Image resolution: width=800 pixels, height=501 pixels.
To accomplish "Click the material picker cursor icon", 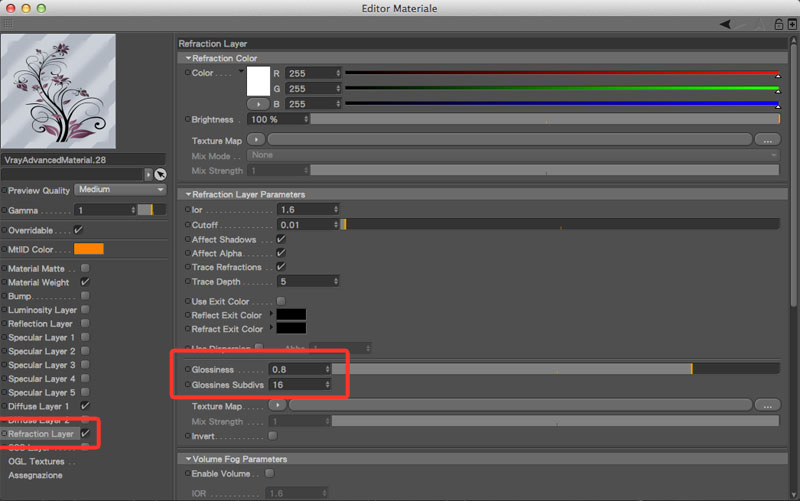I will click(x=160, y=174).
